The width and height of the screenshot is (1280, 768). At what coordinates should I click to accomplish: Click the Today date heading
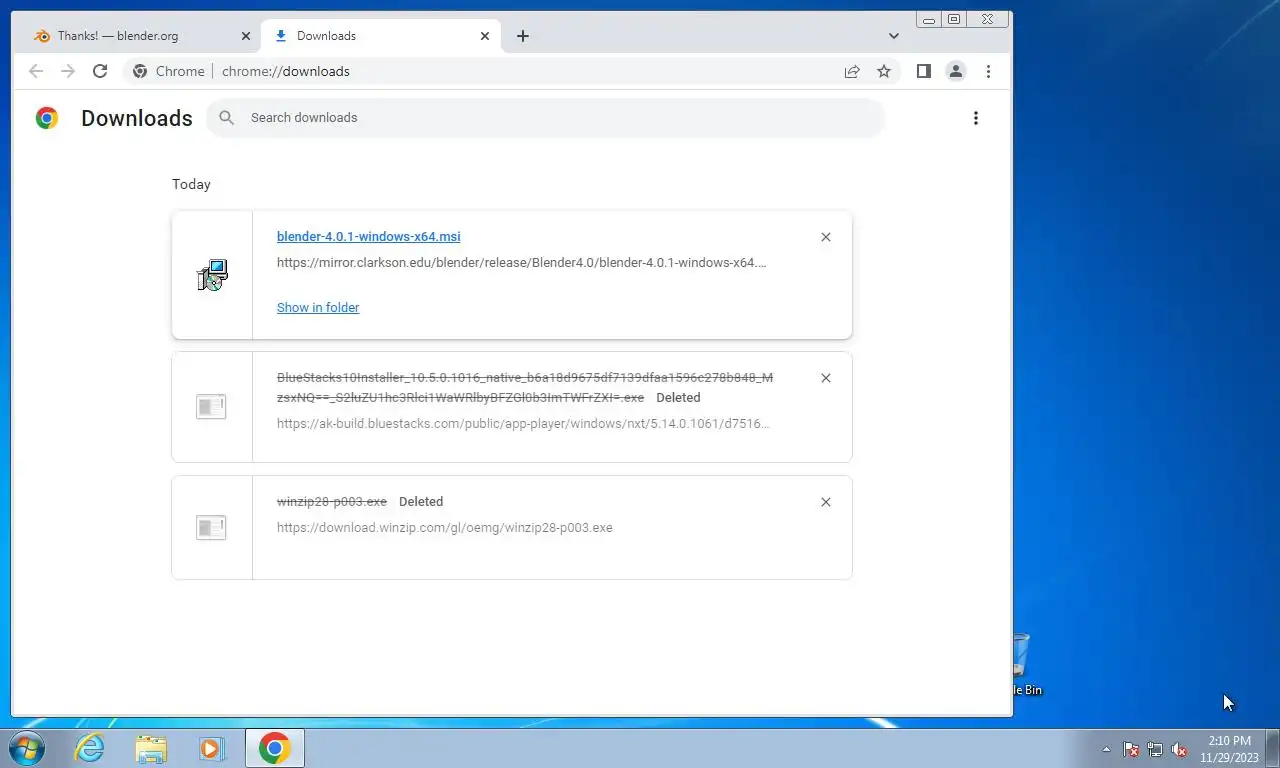click(191, 184)
